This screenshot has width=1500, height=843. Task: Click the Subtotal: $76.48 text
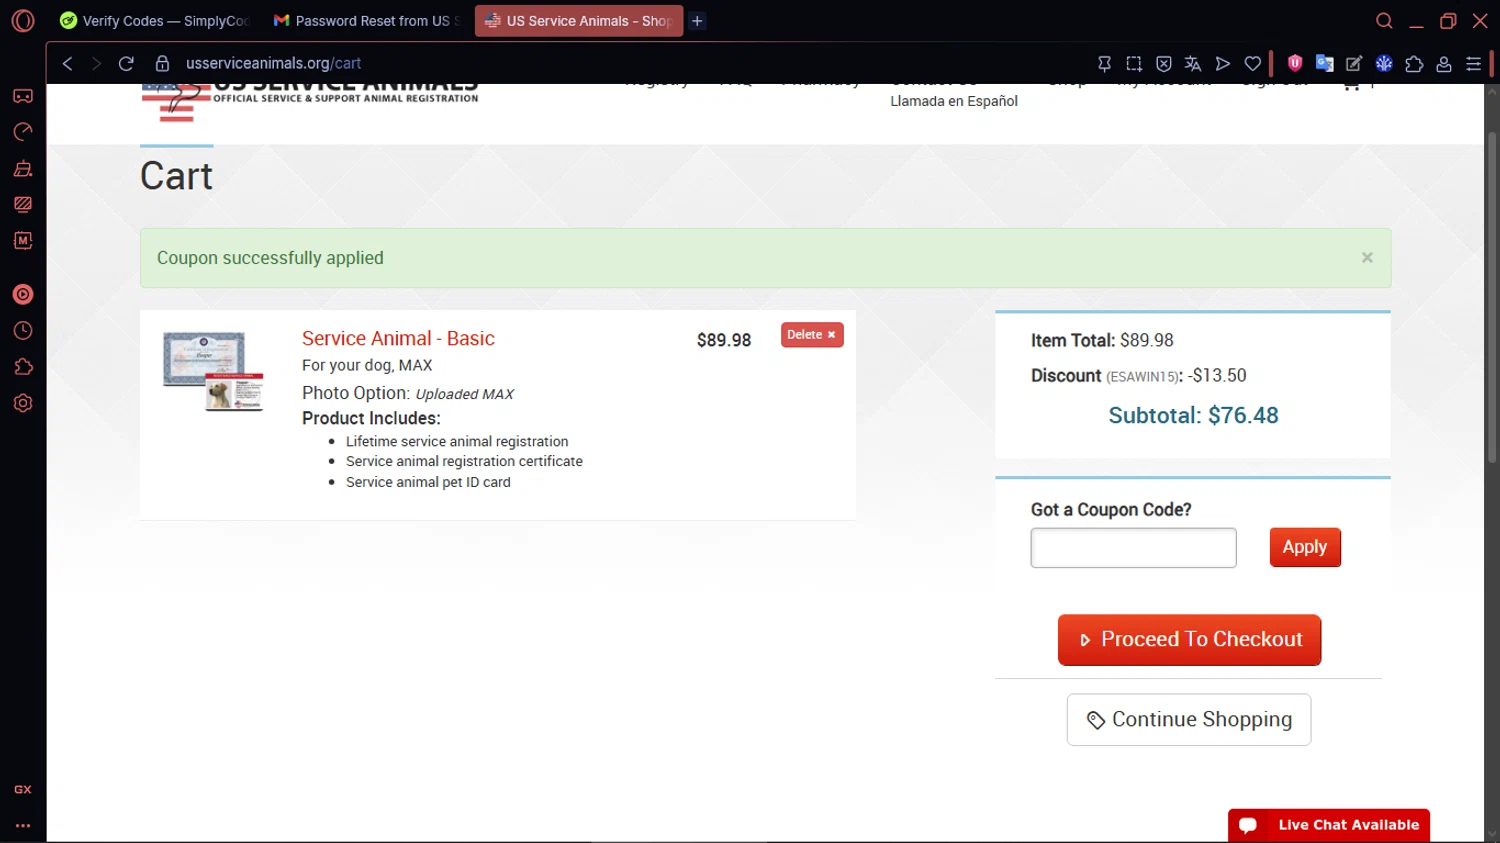[x=1193, y=415]
